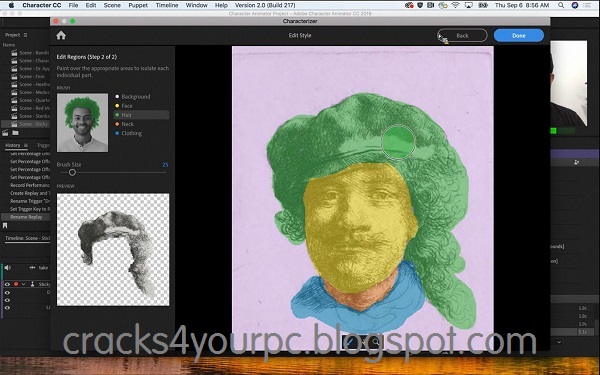Open the Window menu
600x375 pixels.
(197, 5)
